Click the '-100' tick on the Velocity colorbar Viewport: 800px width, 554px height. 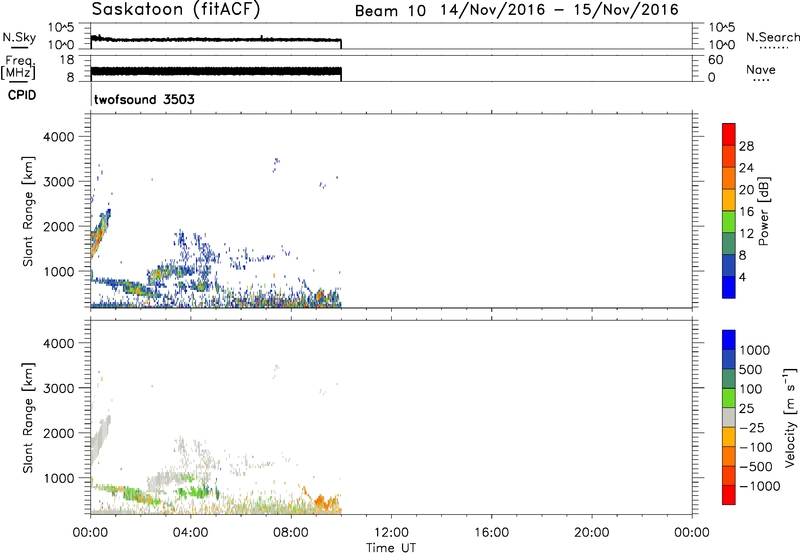(755, 447)
